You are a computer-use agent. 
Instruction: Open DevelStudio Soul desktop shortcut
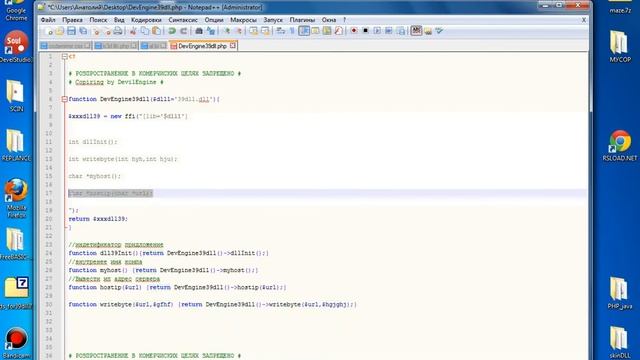[16, 47]
